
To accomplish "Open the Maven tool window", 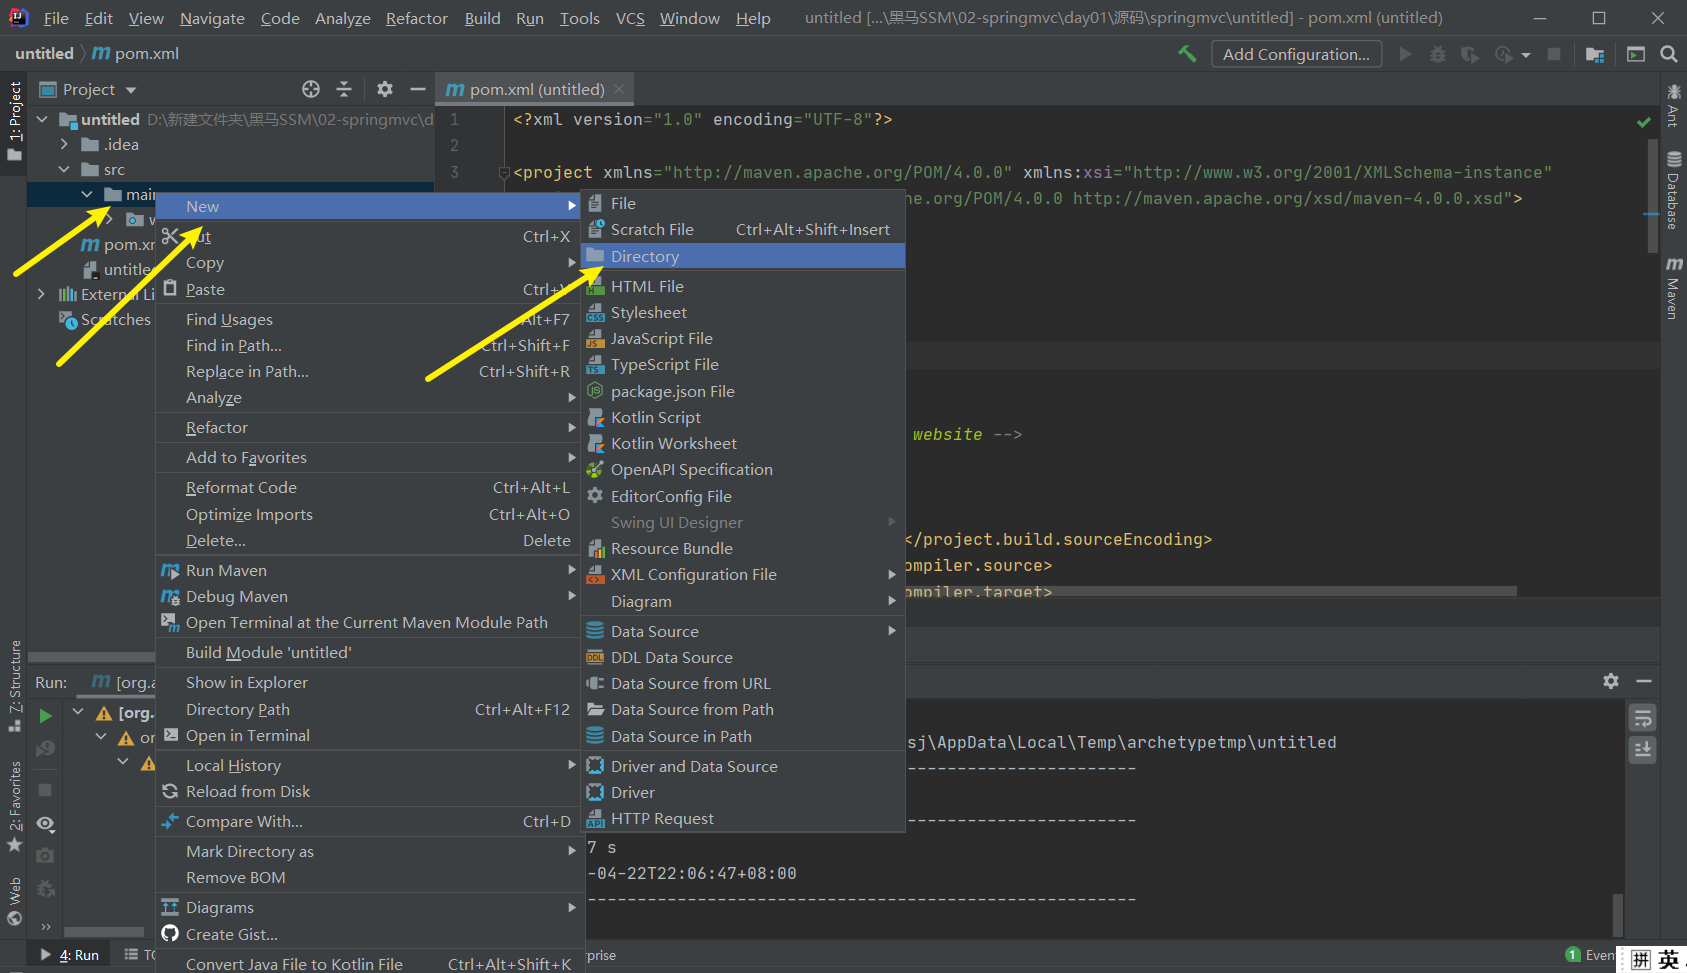I will pyautogui.click(x=1673, y=287).
